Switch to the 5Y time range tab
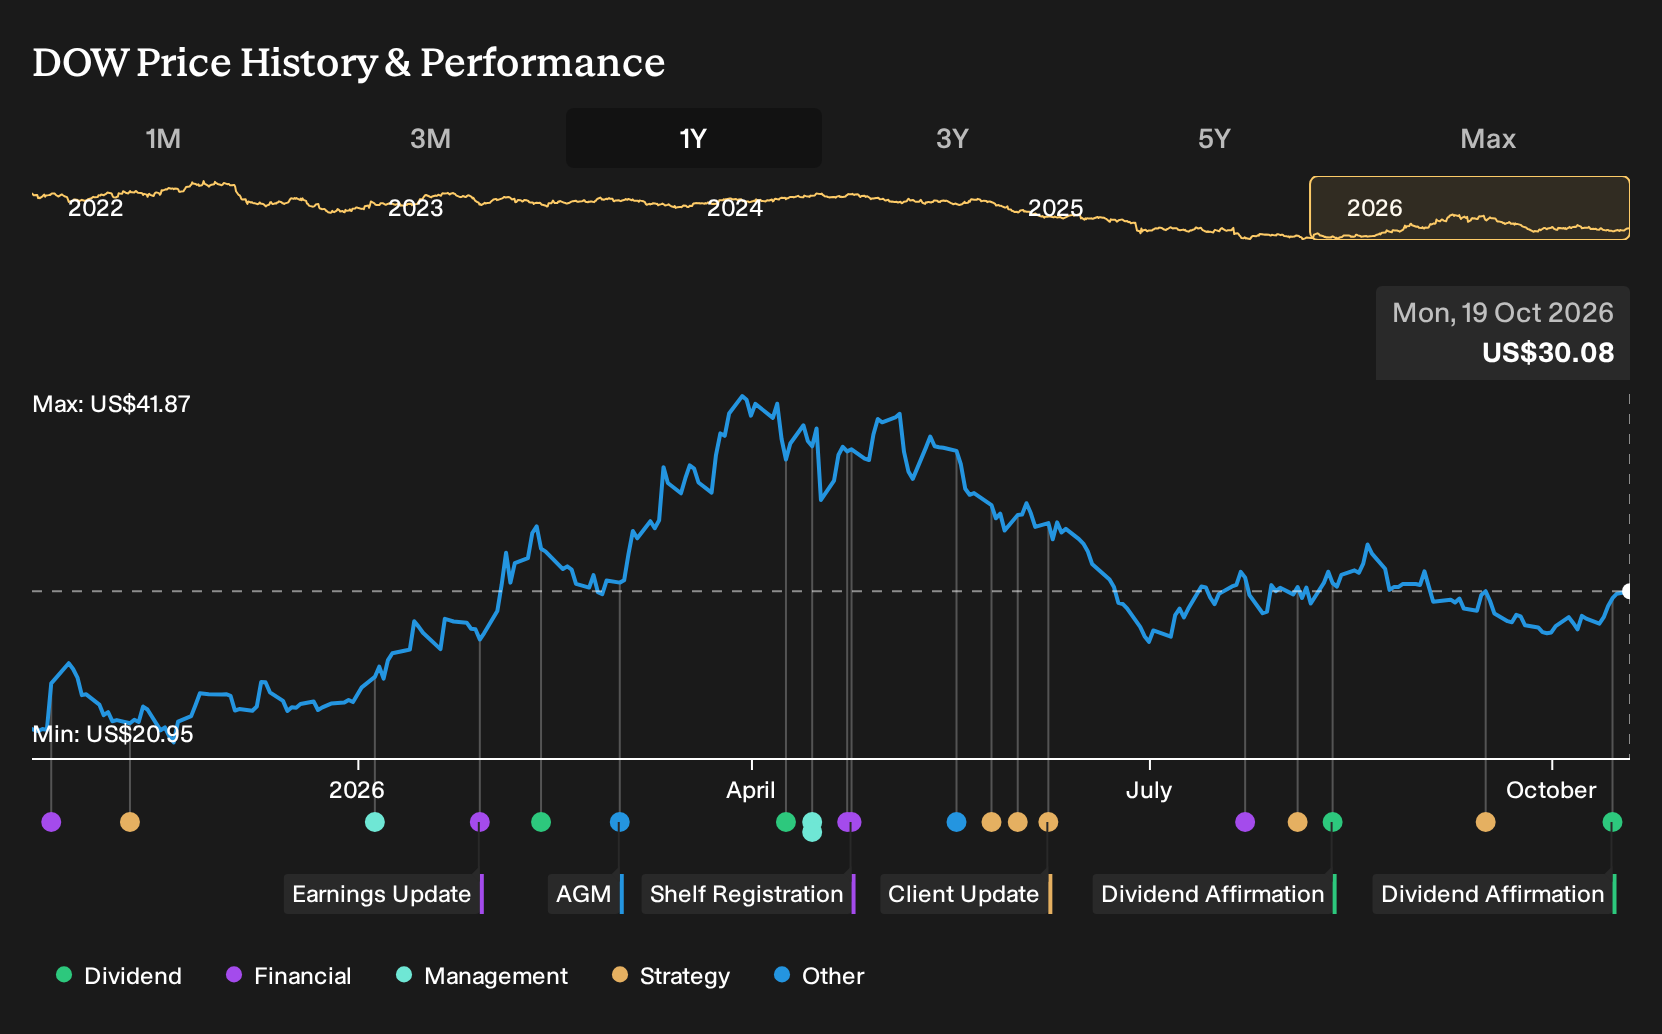 click(1214, 138)
